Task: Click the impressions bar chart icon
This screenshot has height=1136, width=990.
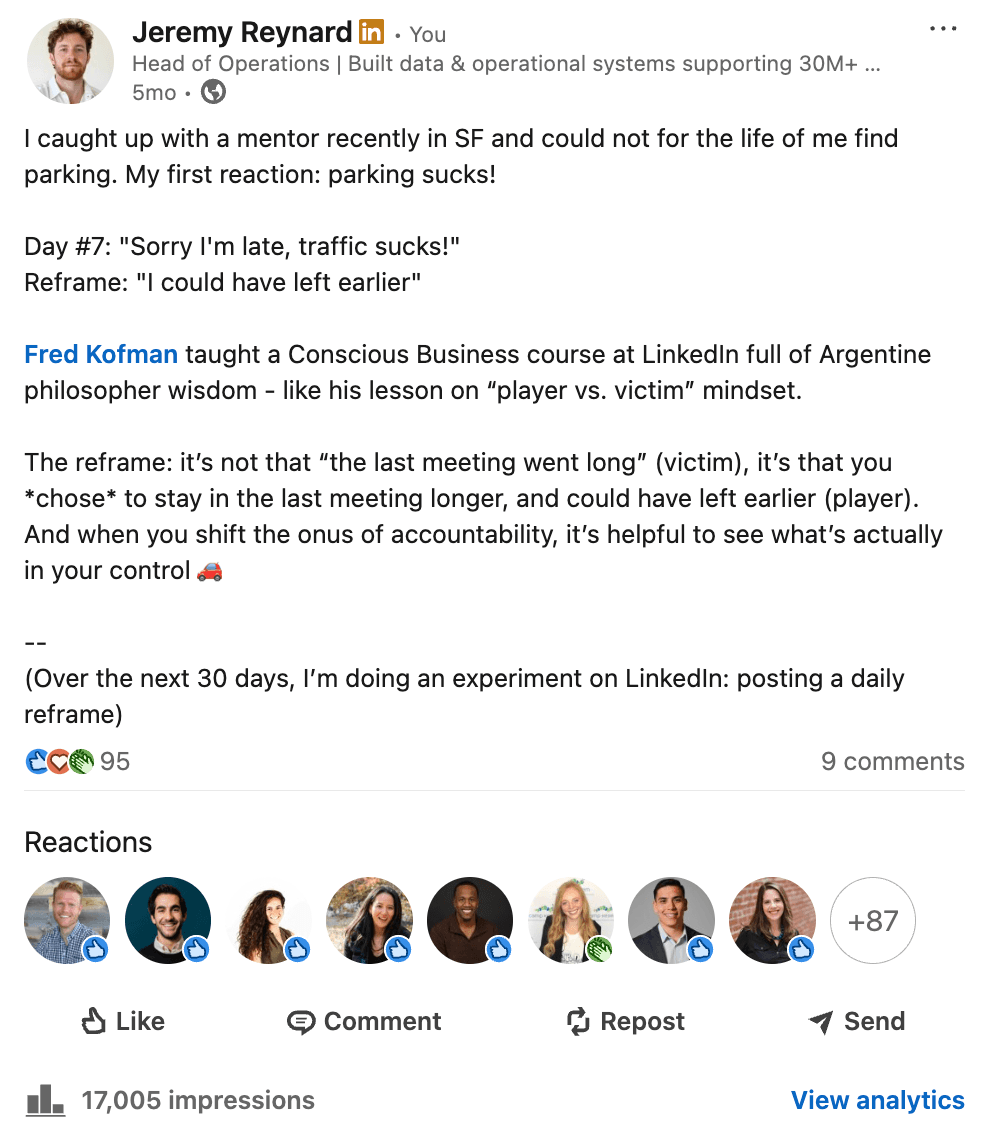Action: pyautogui.click(x=45, y=1100)
